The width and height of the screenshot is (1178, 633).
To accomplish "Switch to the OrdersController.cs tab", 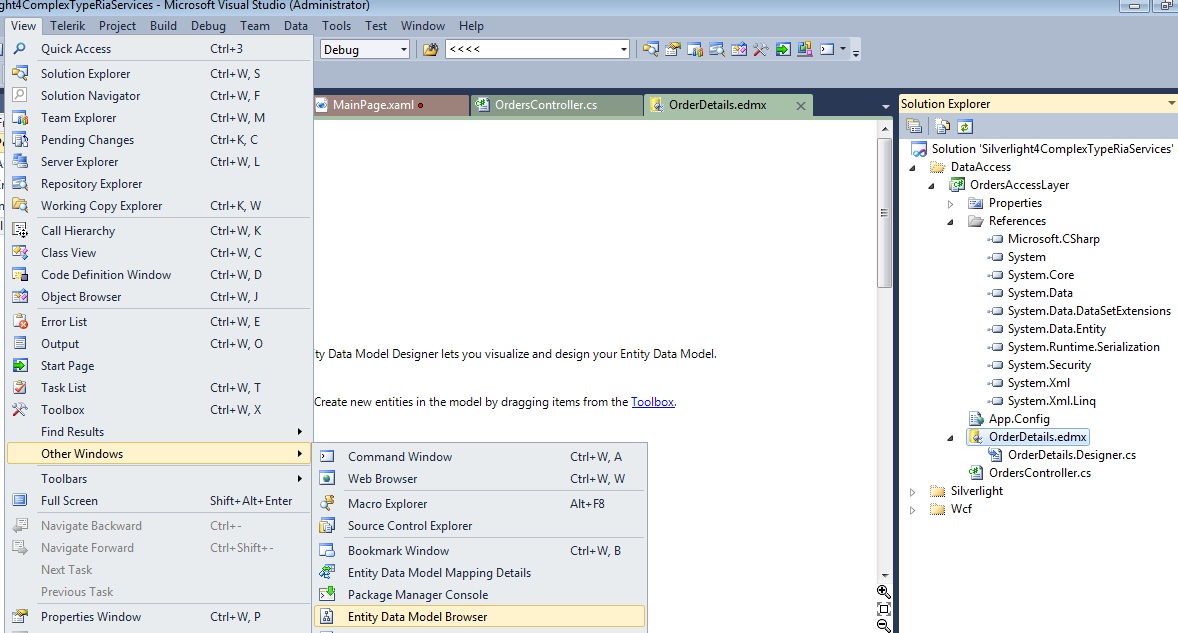I will tap(557, 105).
